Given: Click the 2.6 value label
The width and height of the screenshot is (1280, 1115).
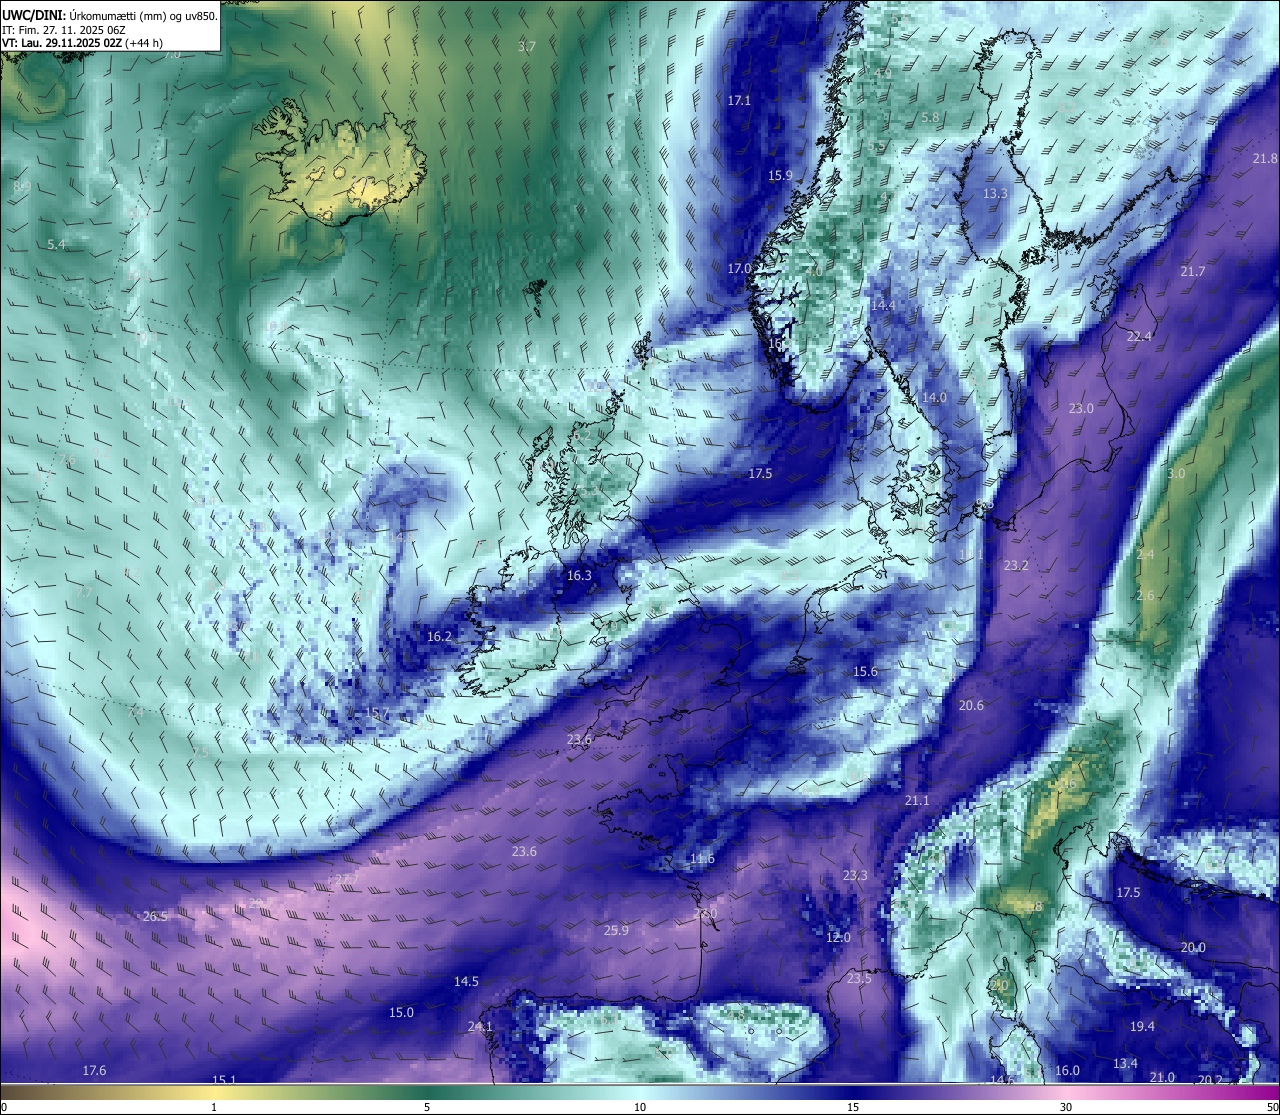Looking at the screenshot, I should [1145, 596].
